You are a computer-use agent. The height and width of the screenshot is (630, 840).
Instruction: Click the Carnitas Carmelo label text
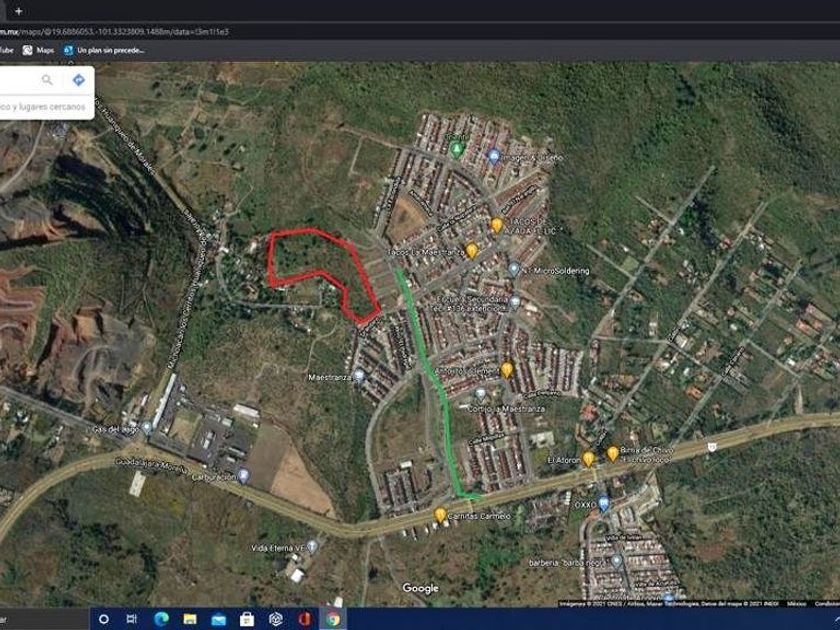pos(479,516)
